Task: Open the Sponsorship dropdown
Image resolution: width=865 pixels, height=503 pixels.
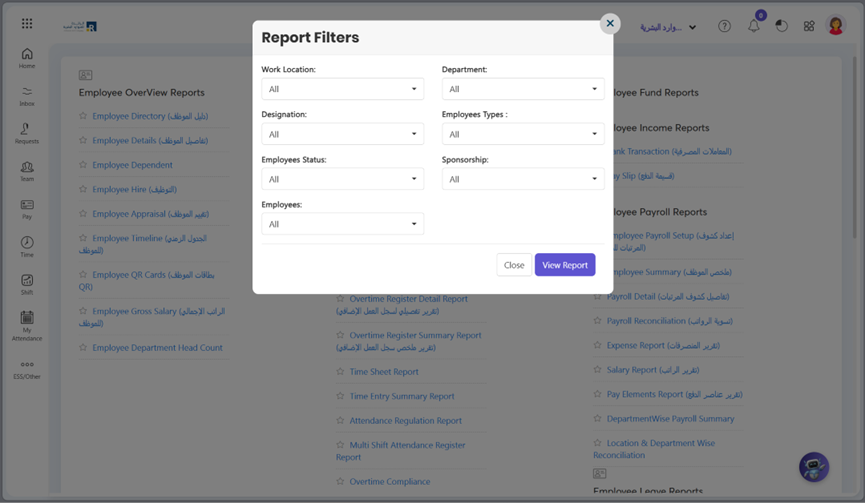Action: point(523,179)
